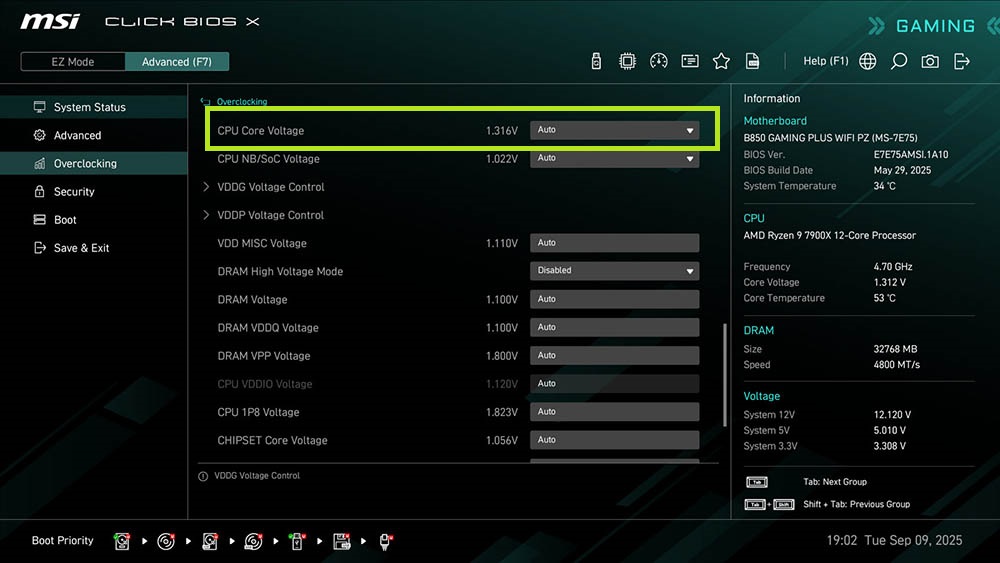Click the Tab: Next Group hint
This screenshot has height=563, width=1000.
click(x=835, y=482)
